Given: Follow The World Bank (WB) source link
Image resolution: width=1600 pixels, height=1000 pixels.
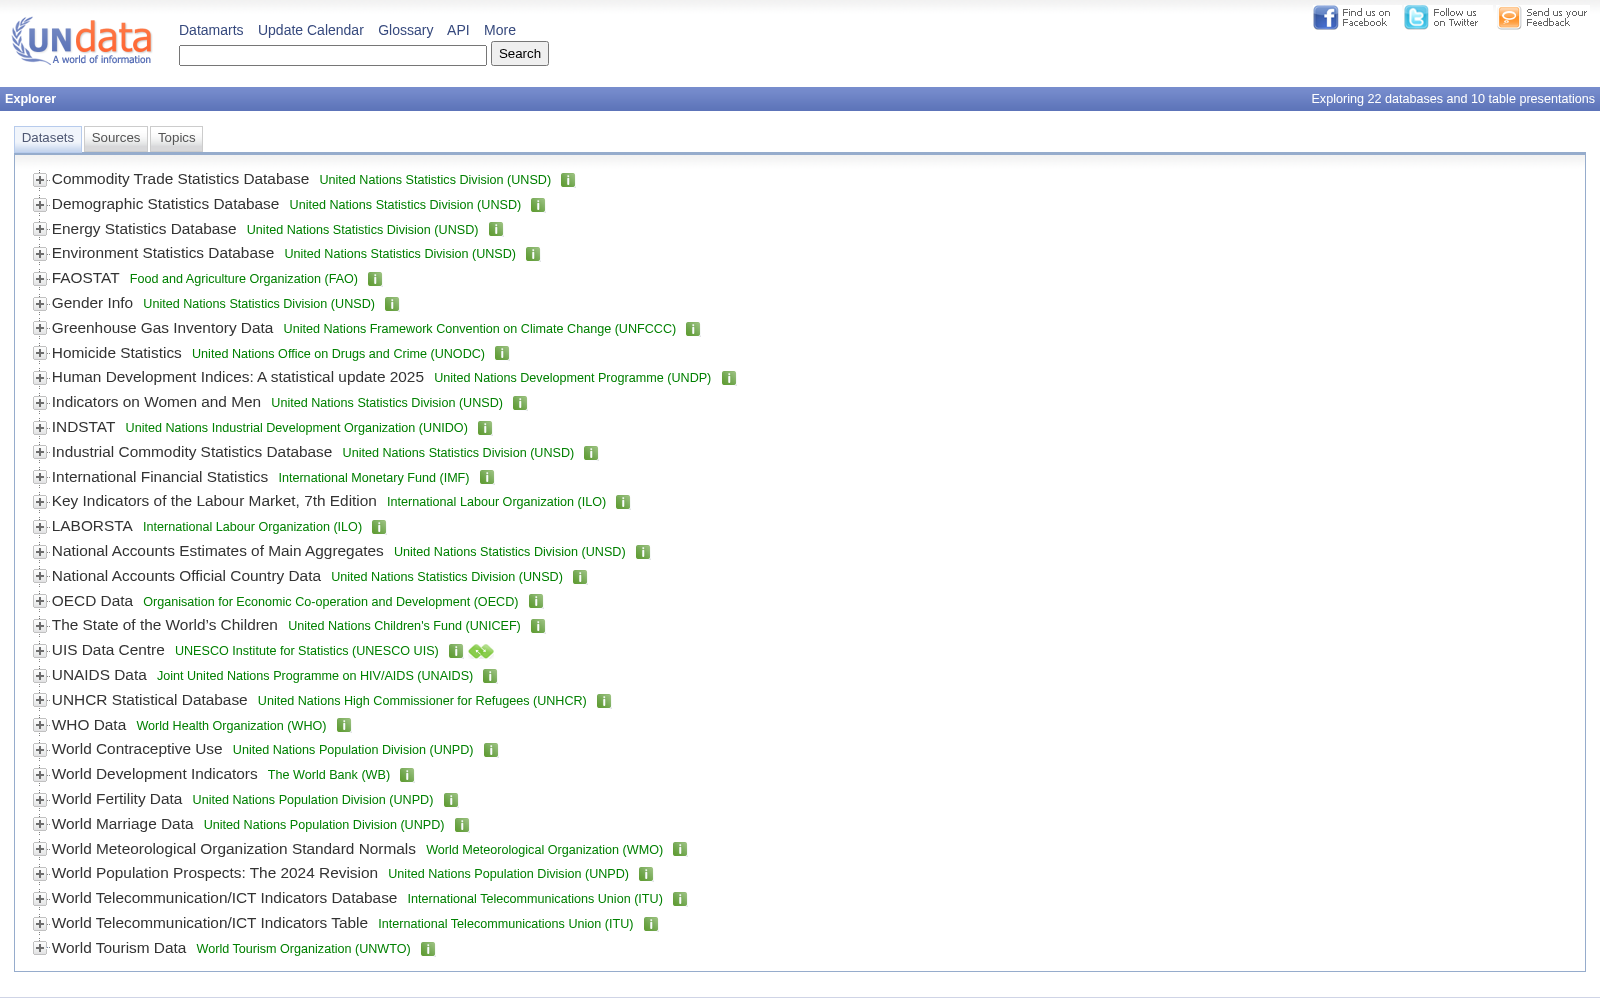Looking at the screenshot, I should click(x=329, y=775).
